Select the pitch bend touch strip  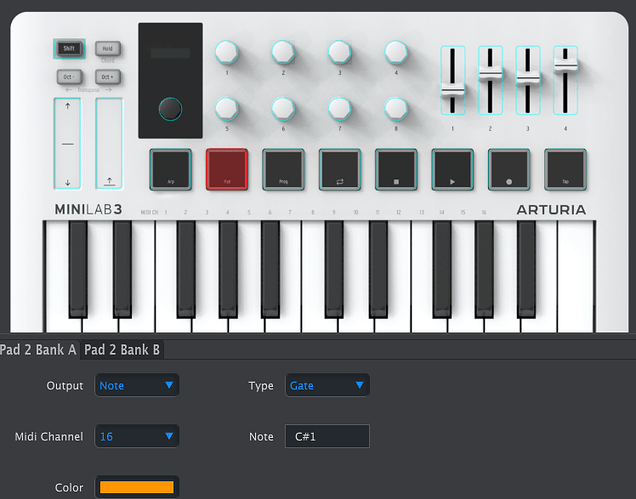[x=67, y=143]
